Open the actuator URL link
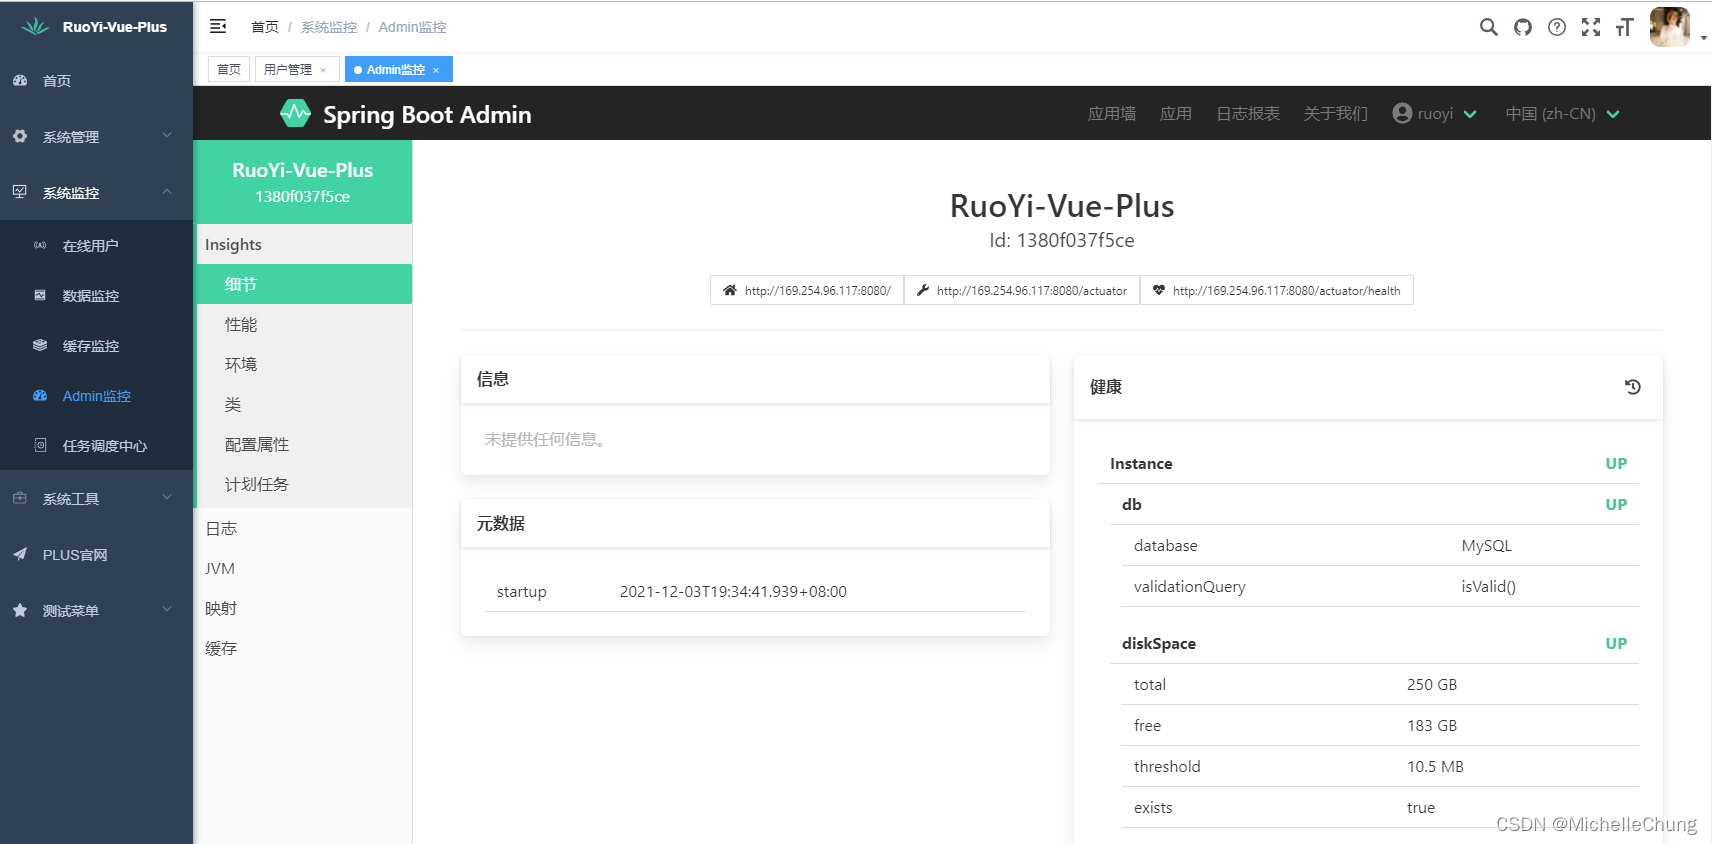The width and height of the screenshot is (1712, 844). [1022, 290]
